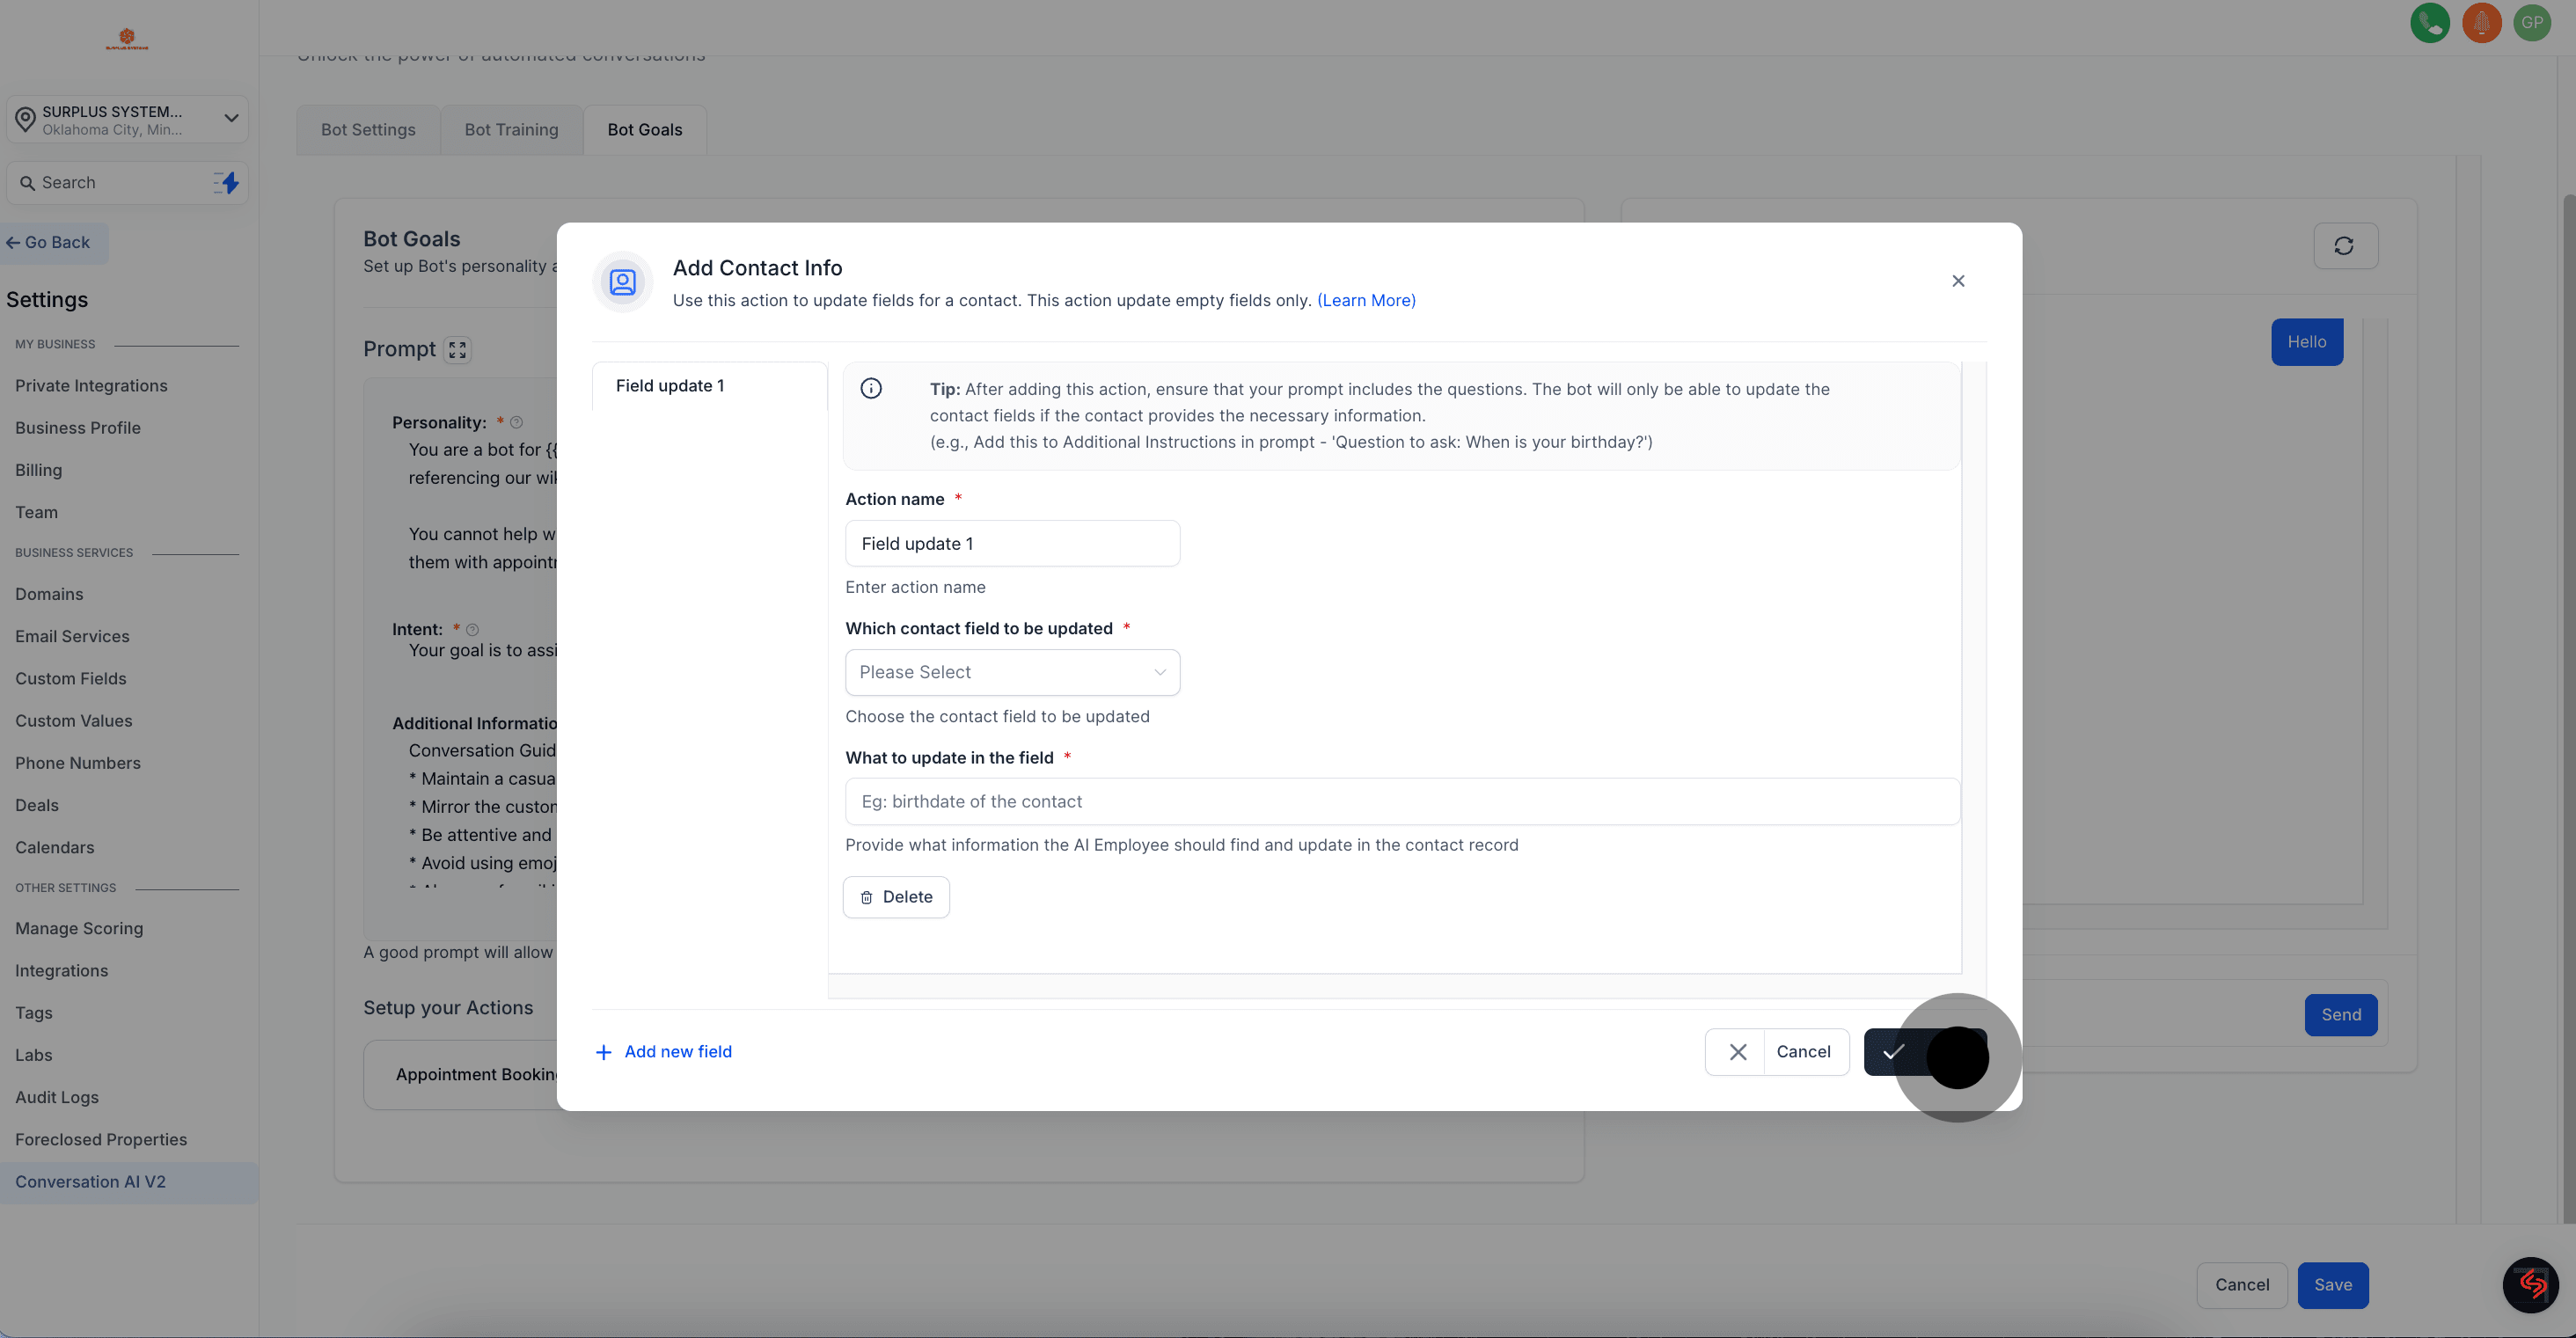The width and height of the screenshot is (2576, 1338).
Task: Open the Learn More link
Action: 1366,300
